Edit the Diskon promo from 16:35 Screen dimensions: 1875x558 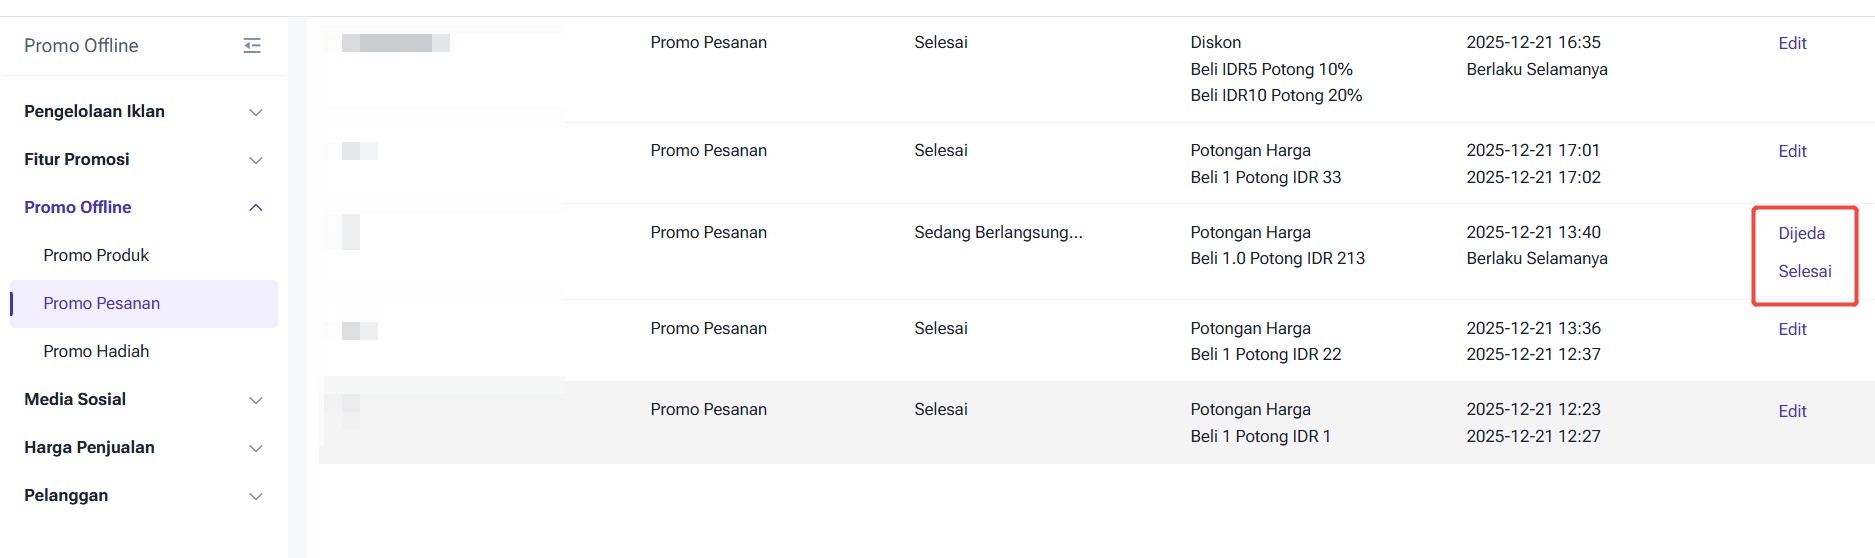[1792, 44]
